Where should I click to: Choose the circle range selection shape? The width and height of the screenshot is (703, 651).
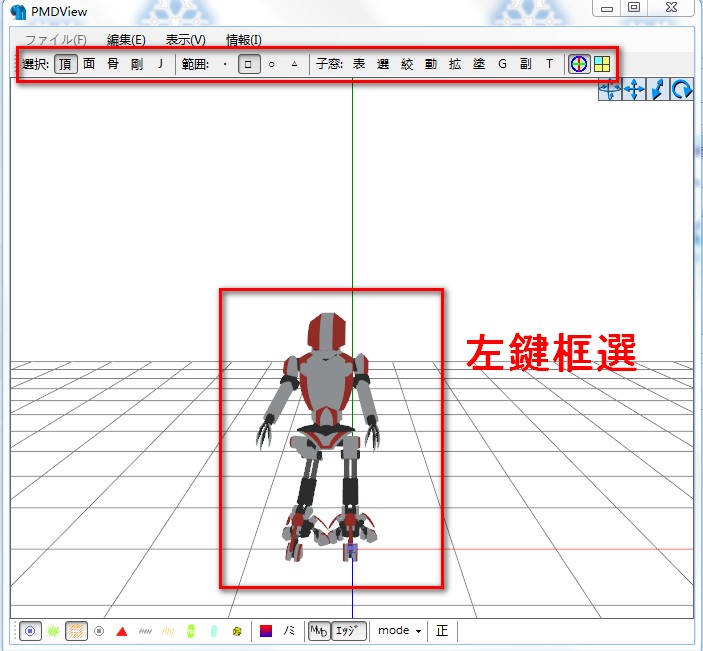click(x=272, y=64)
